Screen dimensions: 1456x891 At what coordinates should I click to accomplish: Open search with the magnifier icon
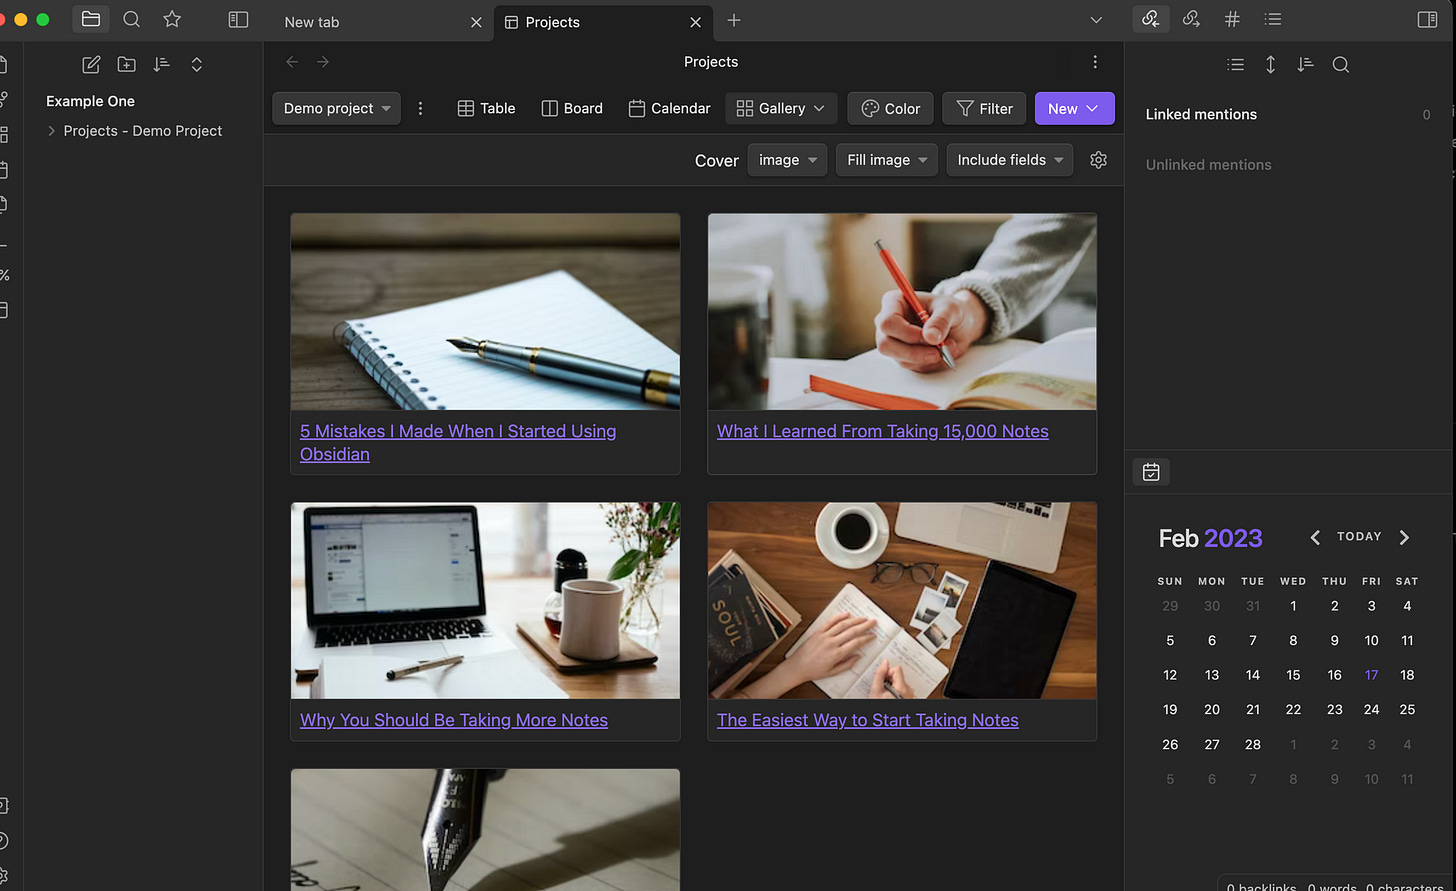131,19
